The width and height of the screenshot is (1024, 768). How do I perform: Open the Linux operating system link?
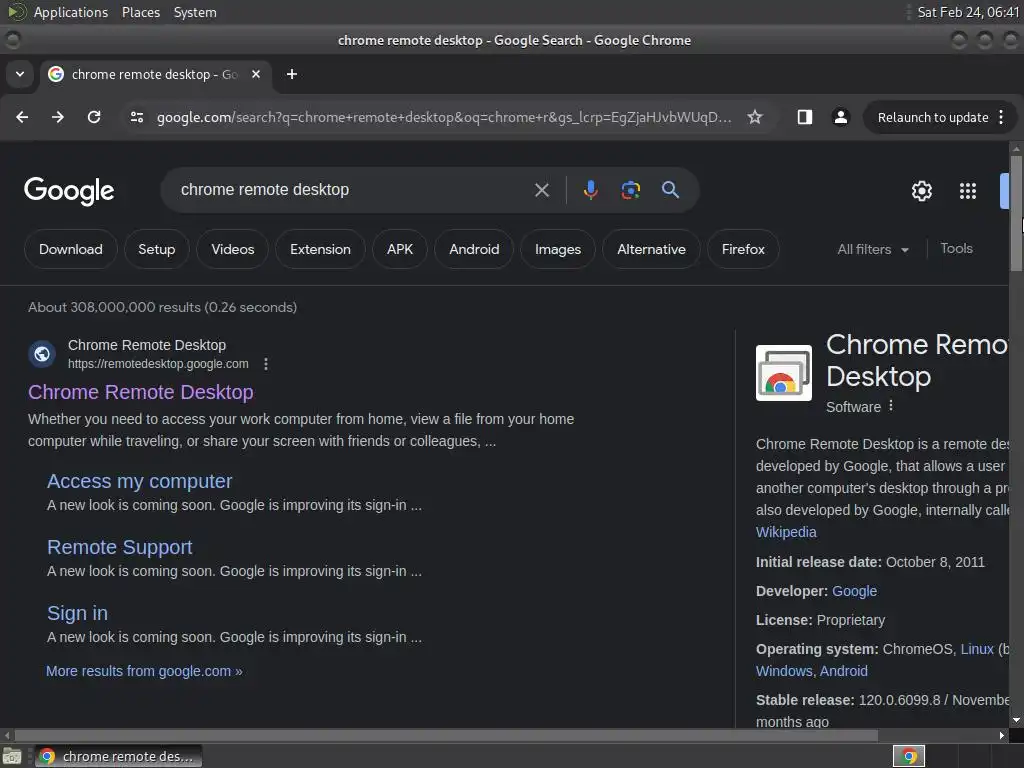(x=977, y=649)
